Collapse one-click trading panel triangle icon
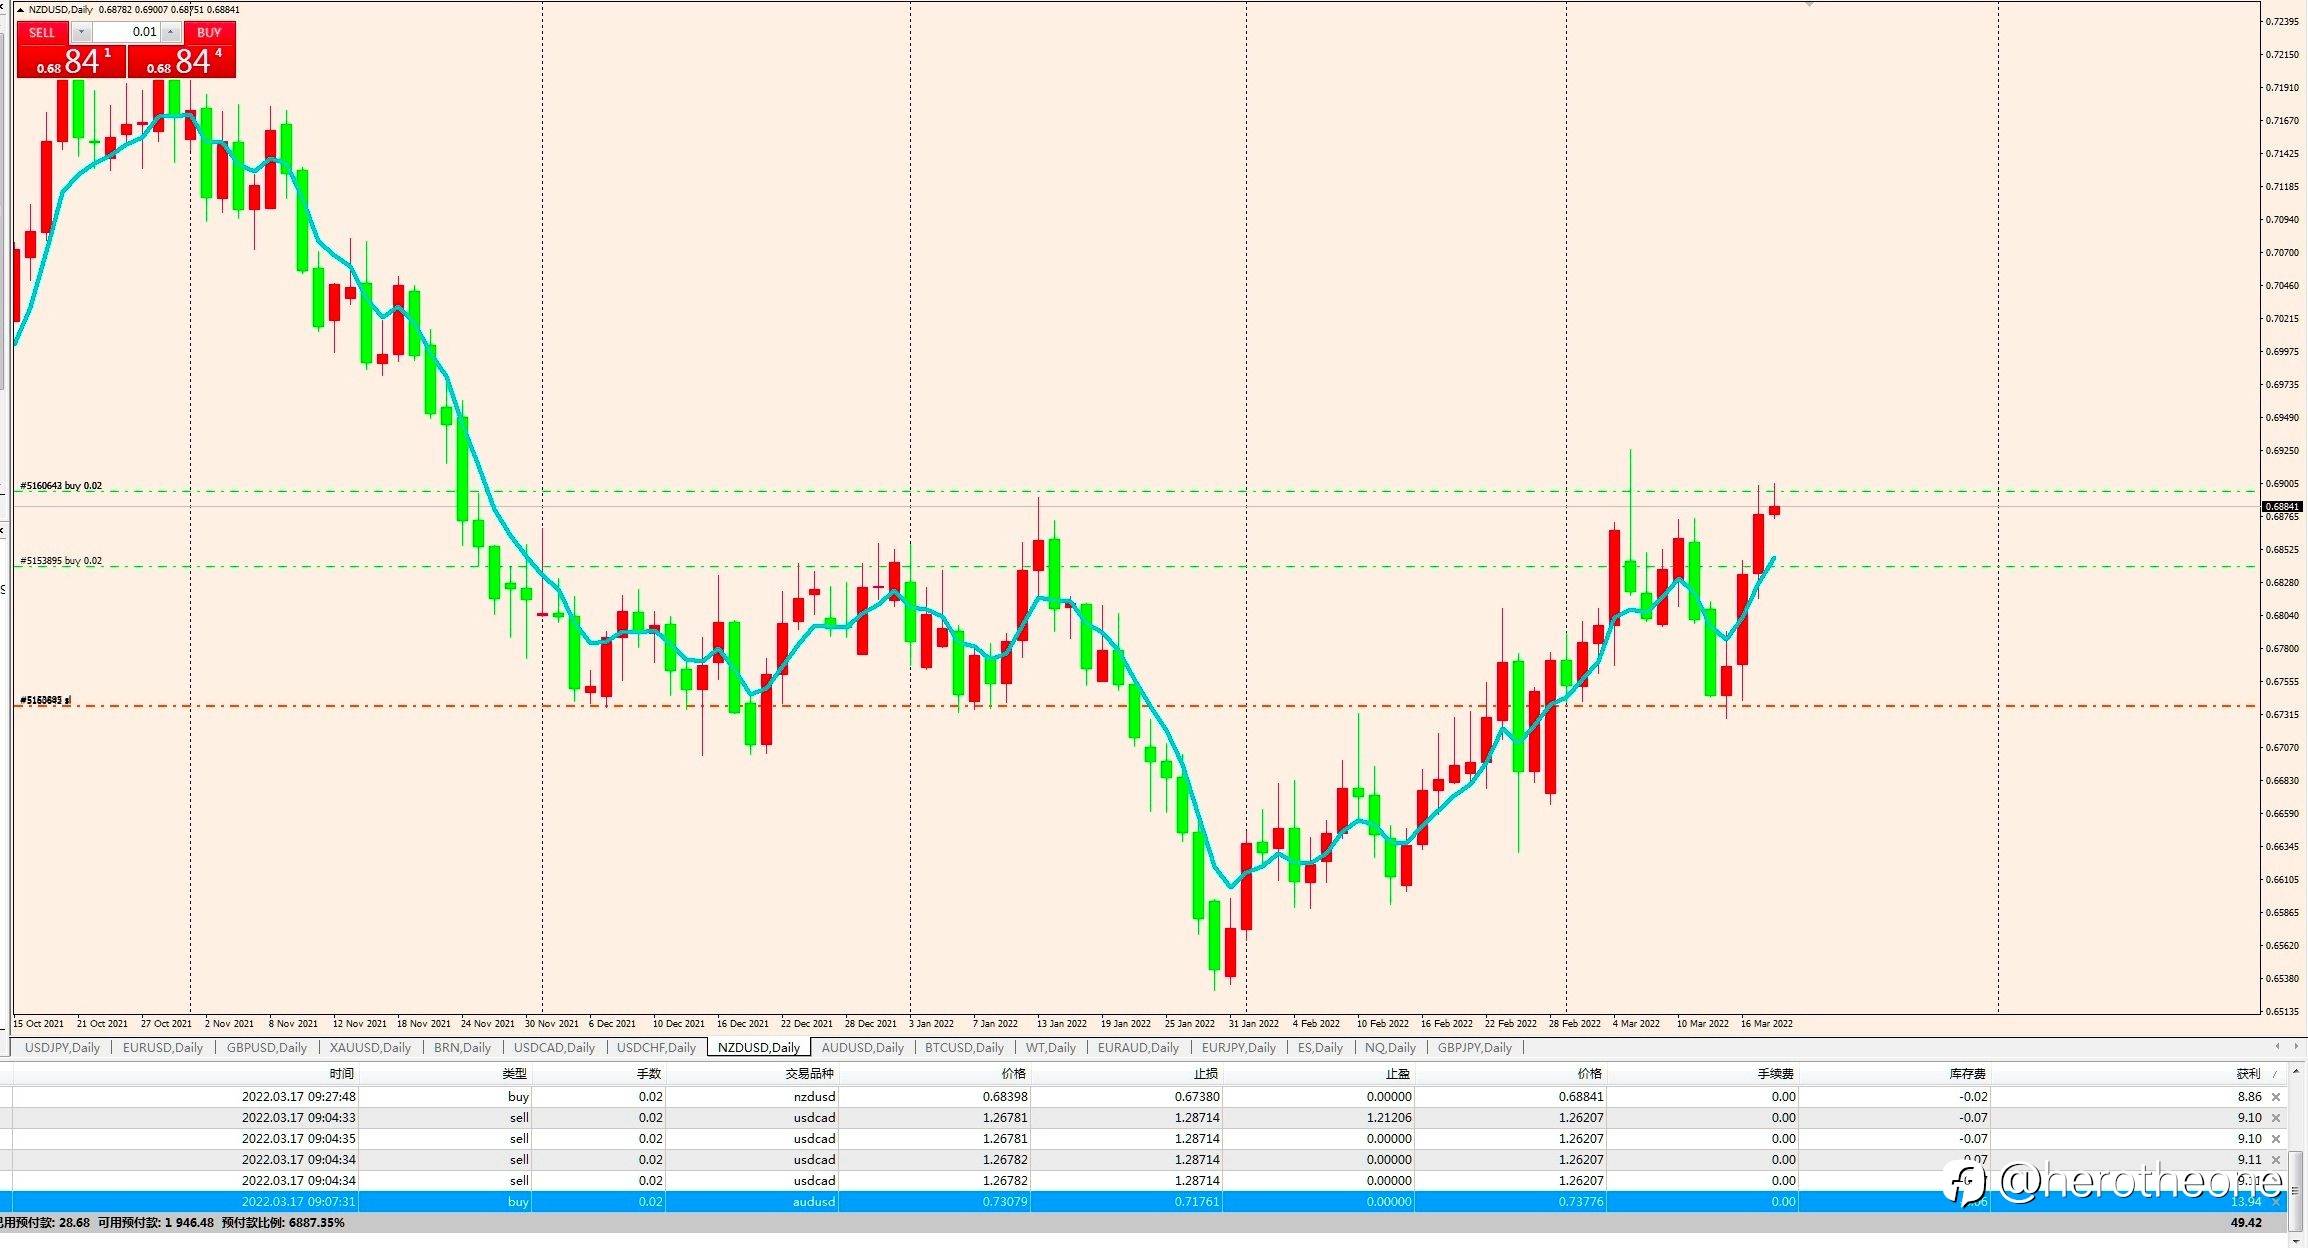2308x1248 pixels. [x=20, y=10]
